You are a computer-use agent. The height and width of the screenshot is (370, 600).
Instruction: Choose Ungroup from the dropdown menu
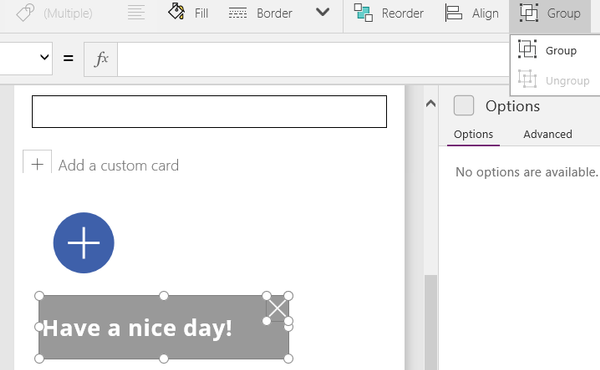pos(555,80)
